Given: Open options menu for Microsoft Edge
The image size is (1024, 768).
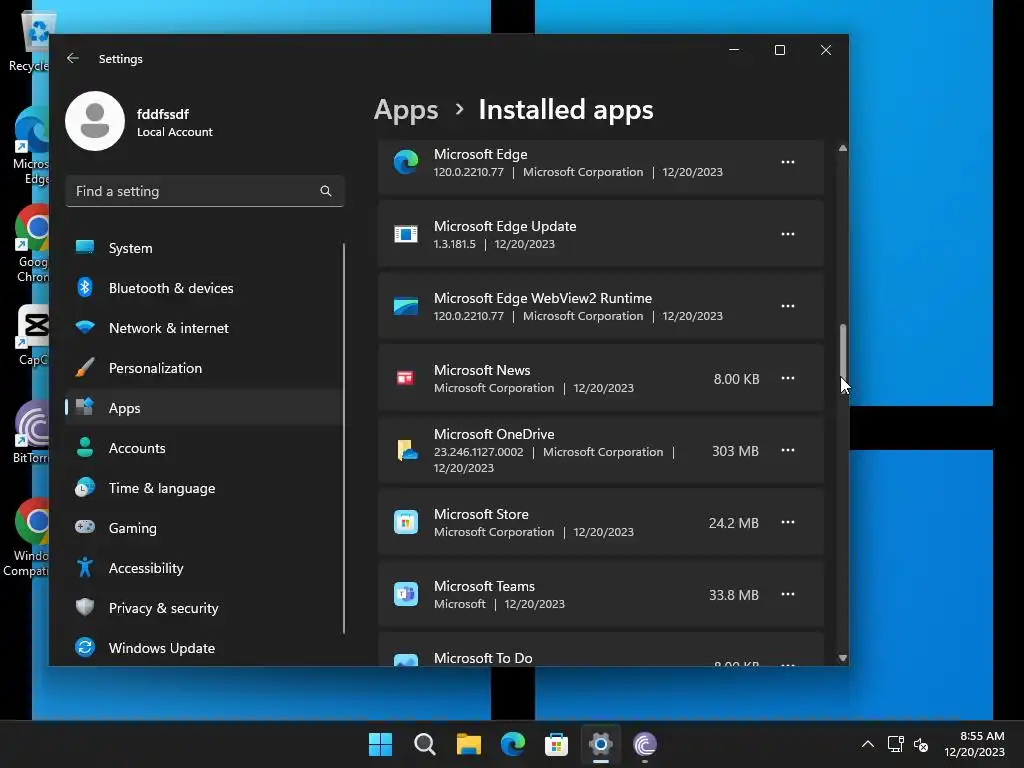Looking at the screenshot, I should point(788,162).
